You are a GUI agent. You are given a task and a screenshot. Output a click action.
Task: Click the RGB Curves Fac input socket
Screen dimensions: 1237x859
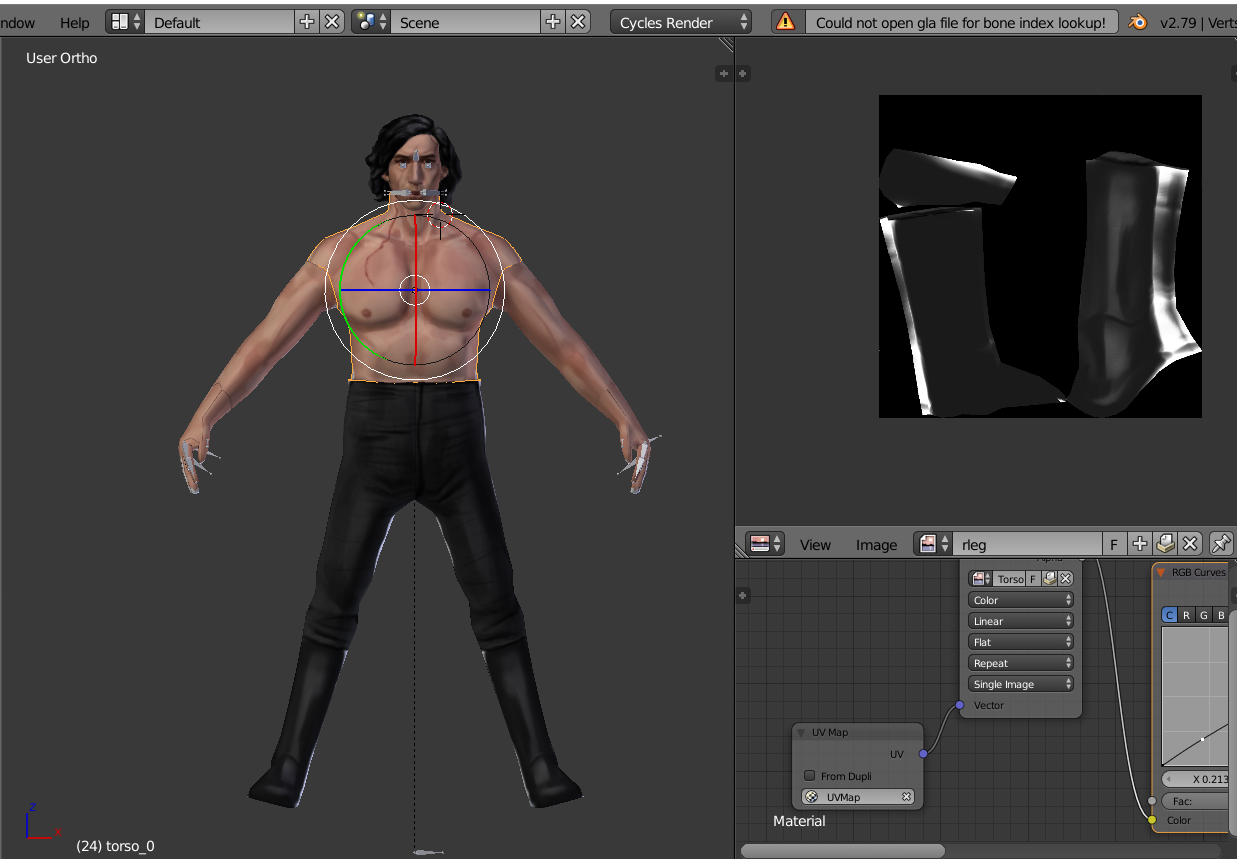[x=1152, y=801]
